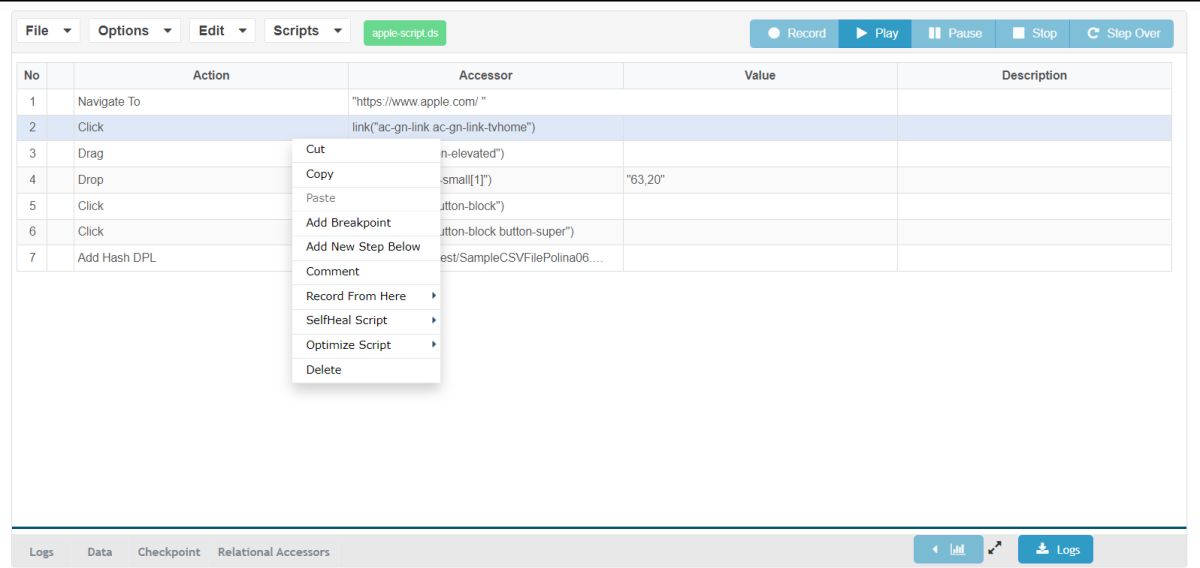
Task: Click the Accessor column header
Action: coord(486,76)
